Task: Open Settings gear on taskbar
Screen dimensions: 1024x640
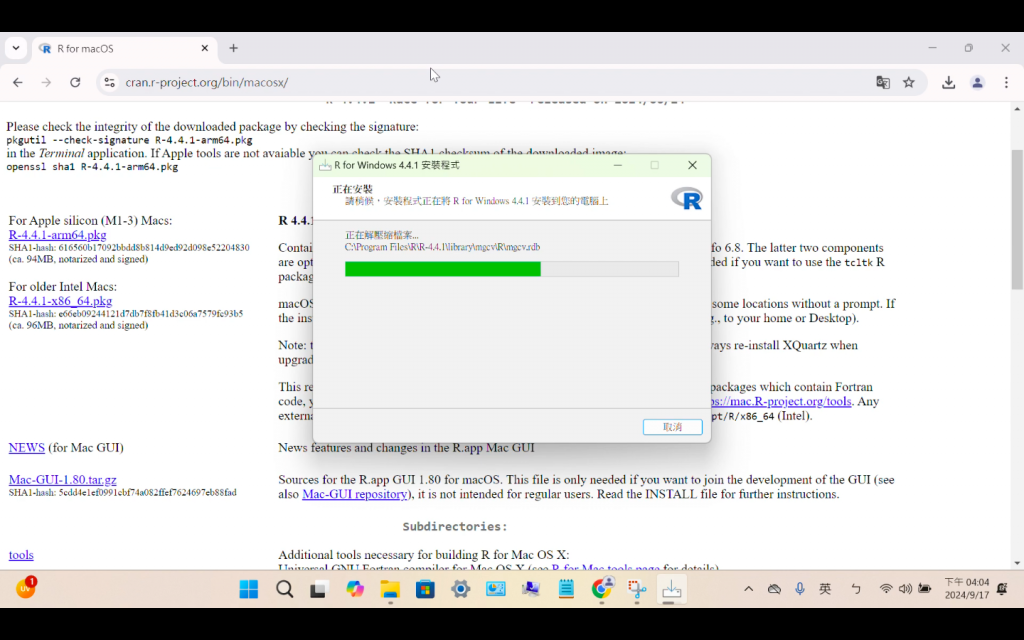Action: click(460, 589)
